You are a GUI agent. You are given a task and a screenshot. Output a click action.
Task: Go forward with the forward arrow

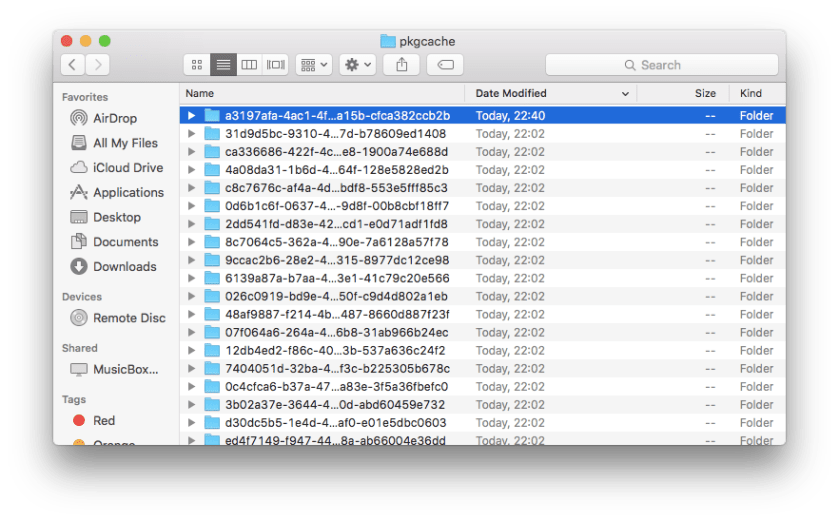97,65
